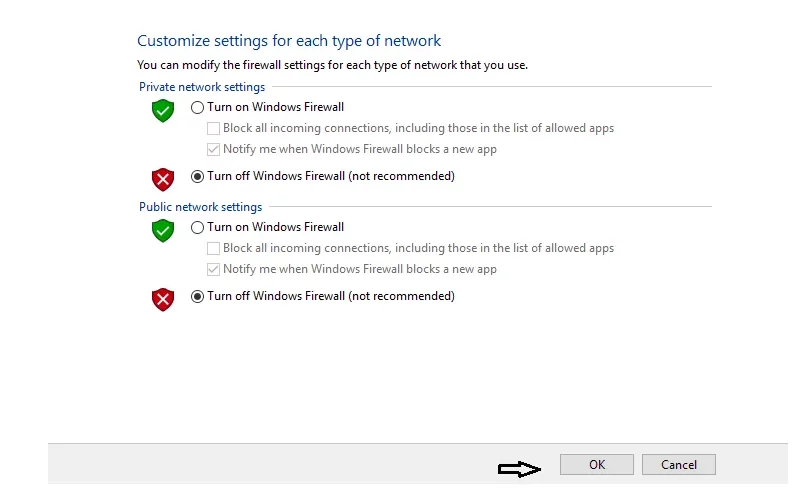Click green shield icon under Private network settings
The height and width of the screenshot is (500, 800).
tap(163, 110)
